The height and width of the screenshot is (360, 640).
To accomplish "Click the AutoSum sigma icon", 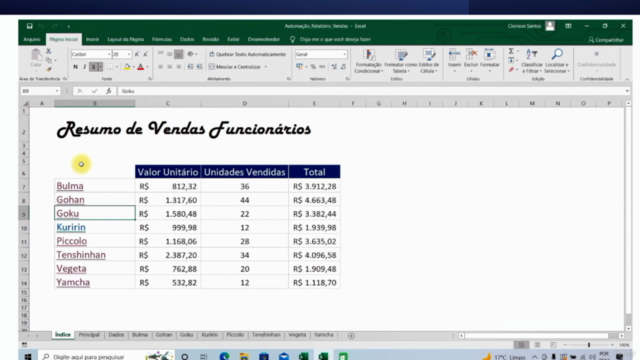I will pyautogui.click(x=511, y=51).
